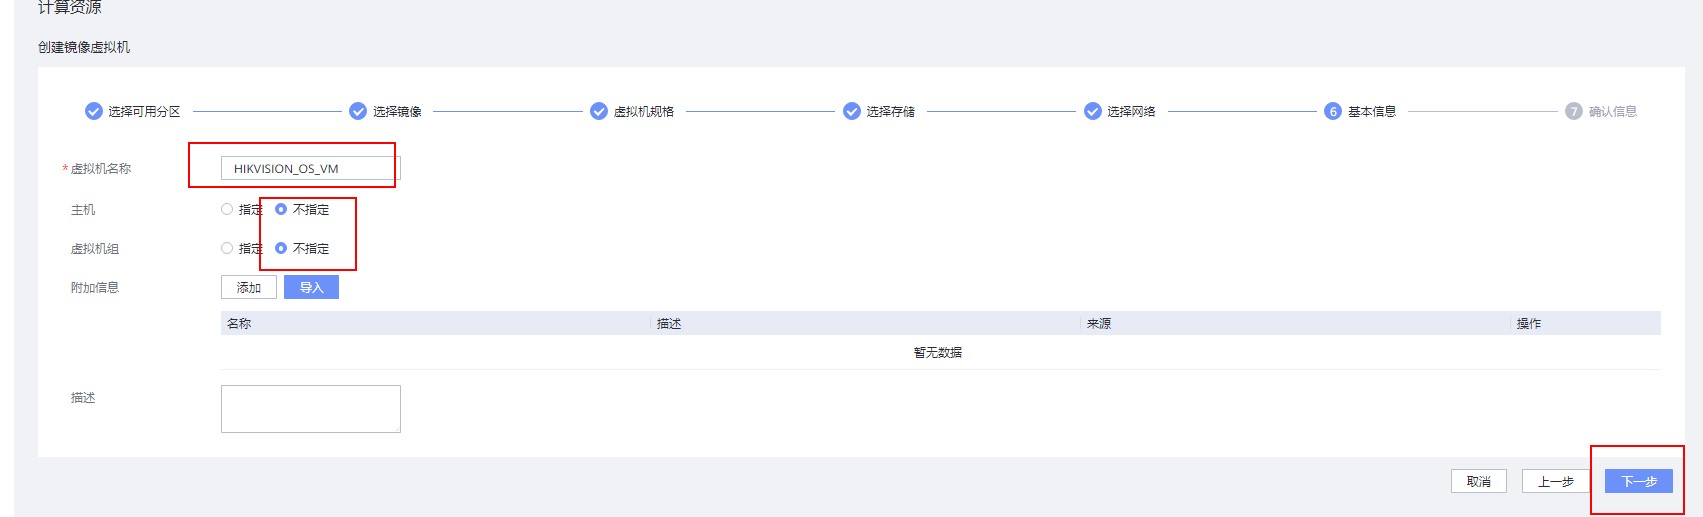Screen dimensions: 1703x517
Task: Select 不指定 radio for 虚拟机组
Action: pos(281,248)
